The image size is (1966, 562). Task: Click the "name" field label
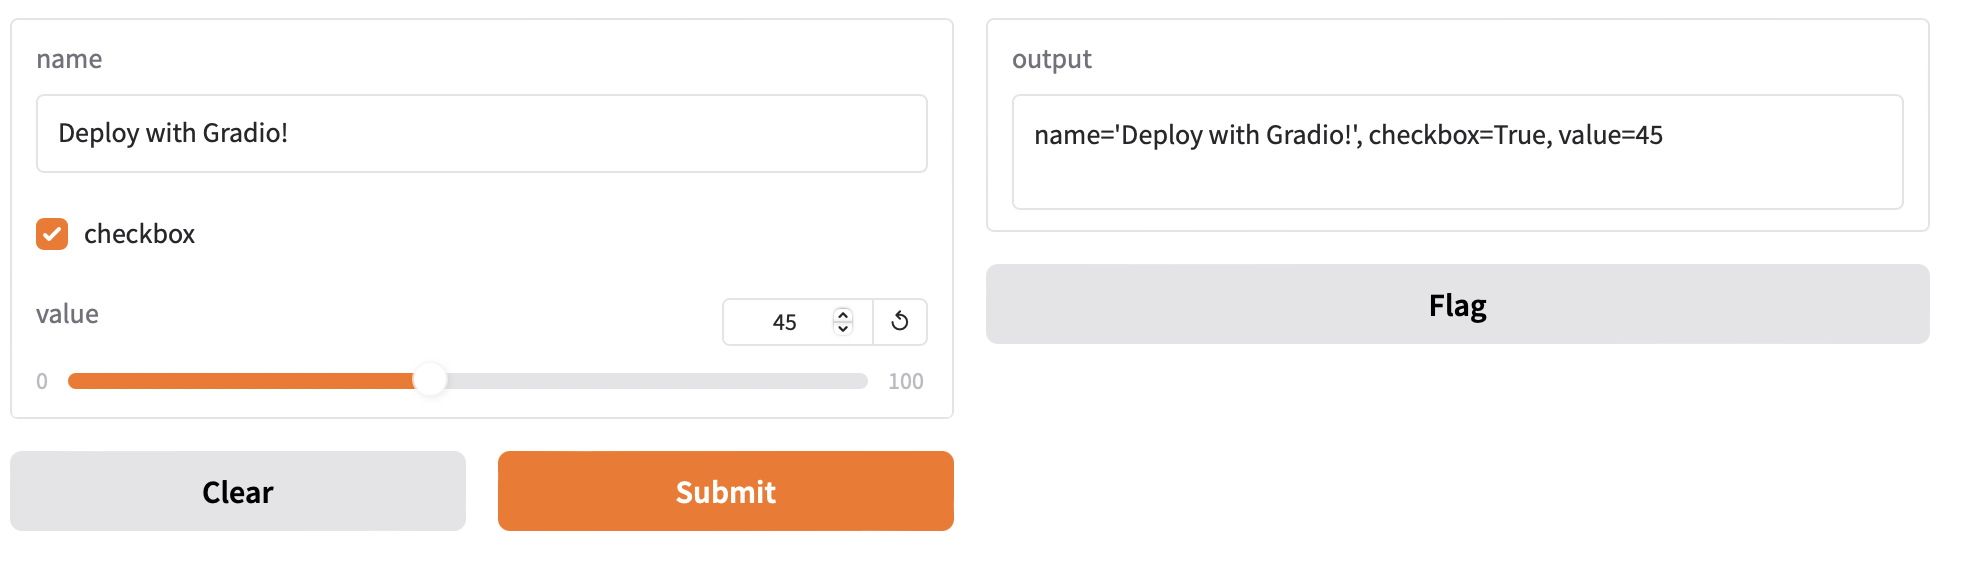[69, 59]
